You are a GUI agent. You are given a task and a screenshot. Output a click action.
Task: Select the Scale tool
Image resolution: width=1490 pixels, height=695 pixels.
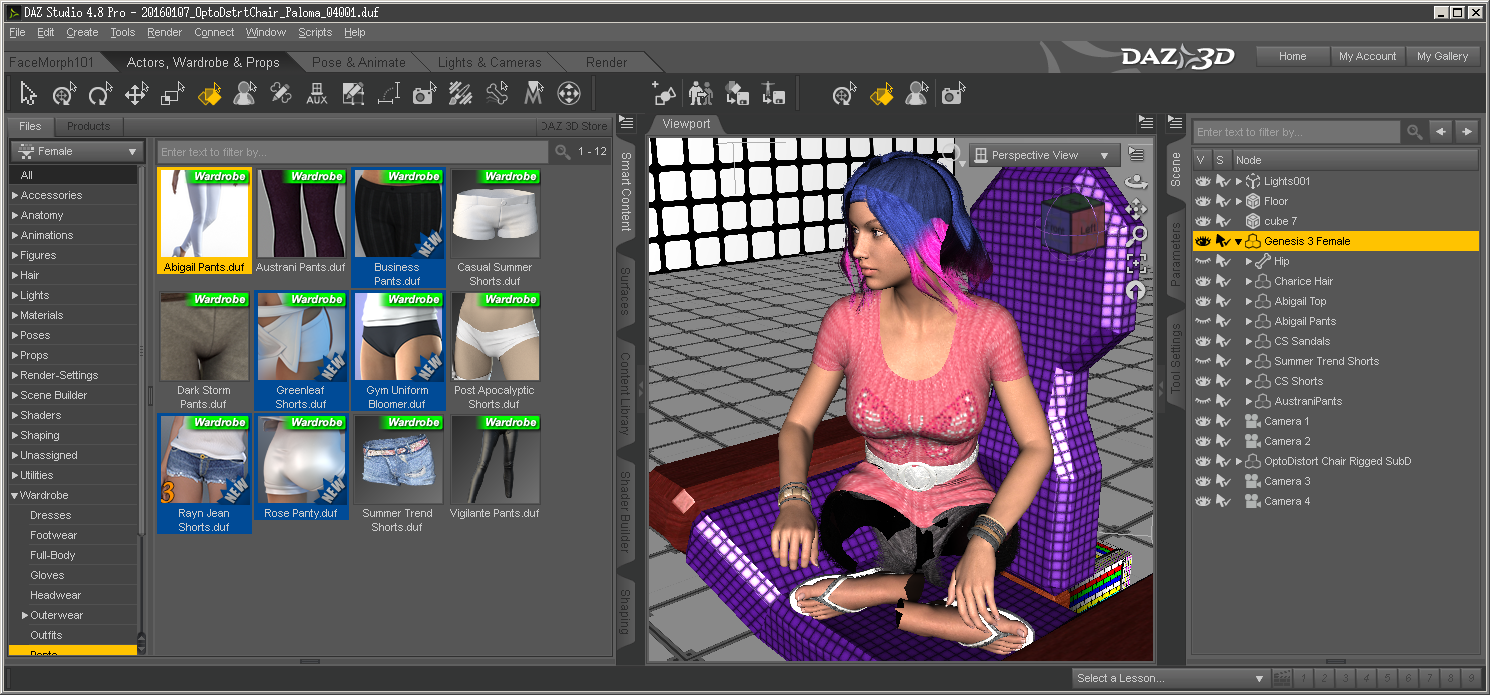point(172,94)
